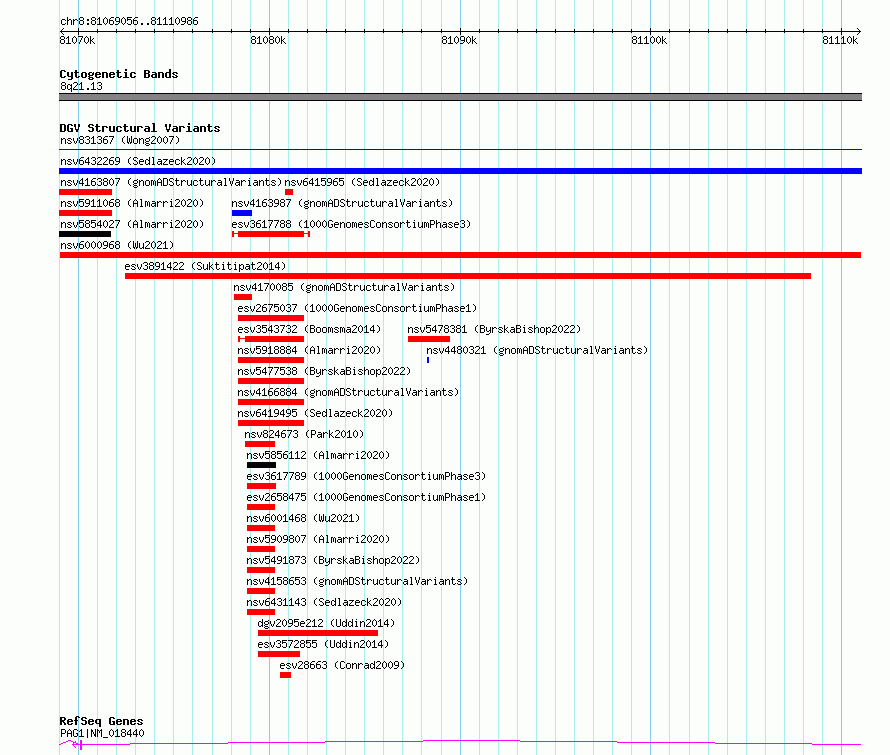This screenshot has height=755, width=890.
Task: Click the RefSeq Genes track title
Action: 101,722
